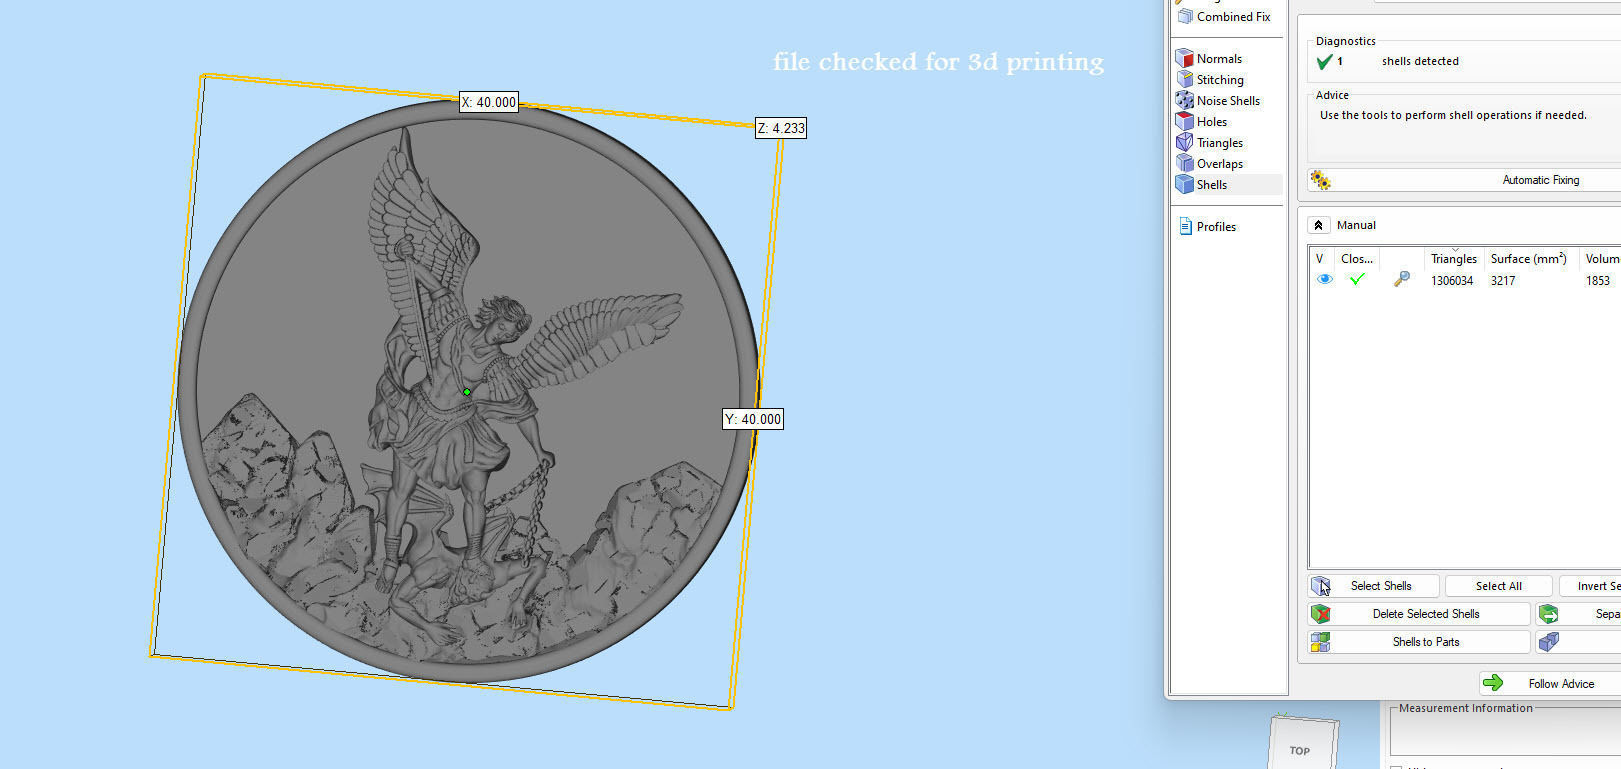
Task: Sort by the Clos... column header
Action: 1357,258
